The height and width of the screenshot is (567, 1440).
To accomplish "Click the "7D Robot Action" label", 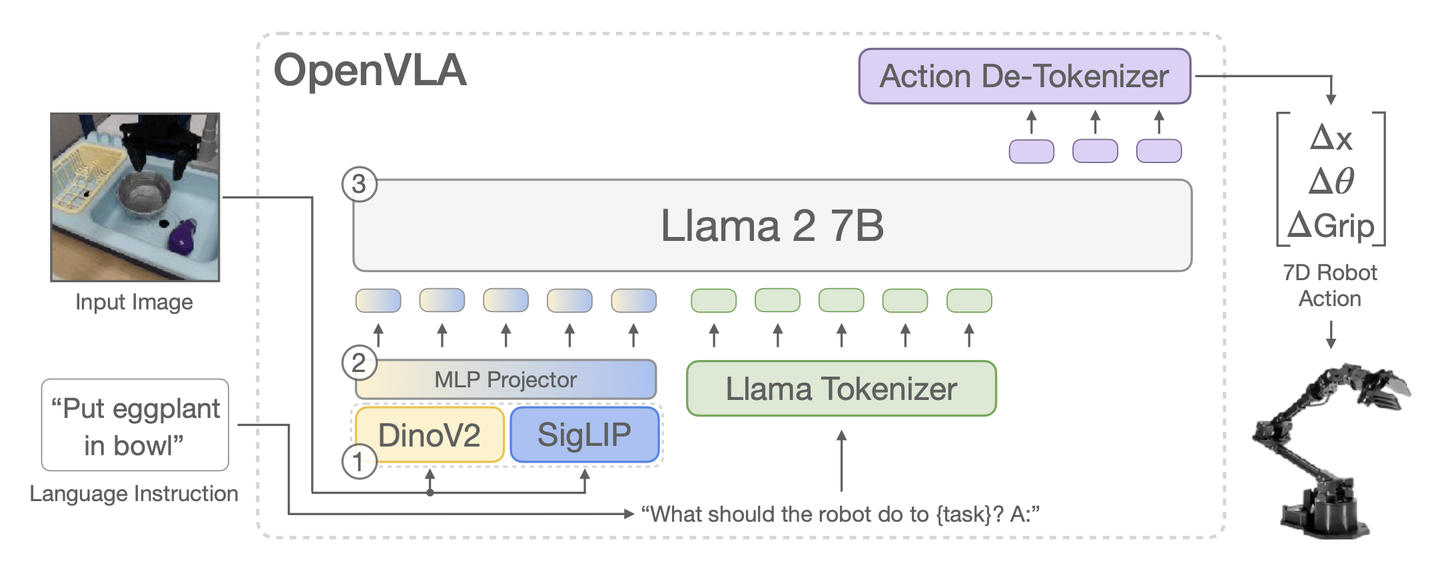I will pos(1330,285).
